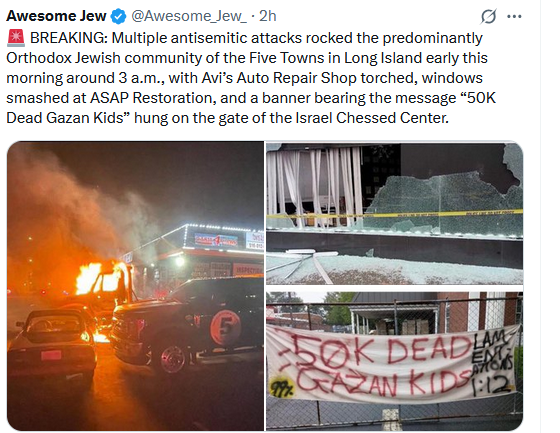
Task: Open the three-dot More options menu
Action: [514, 16]
